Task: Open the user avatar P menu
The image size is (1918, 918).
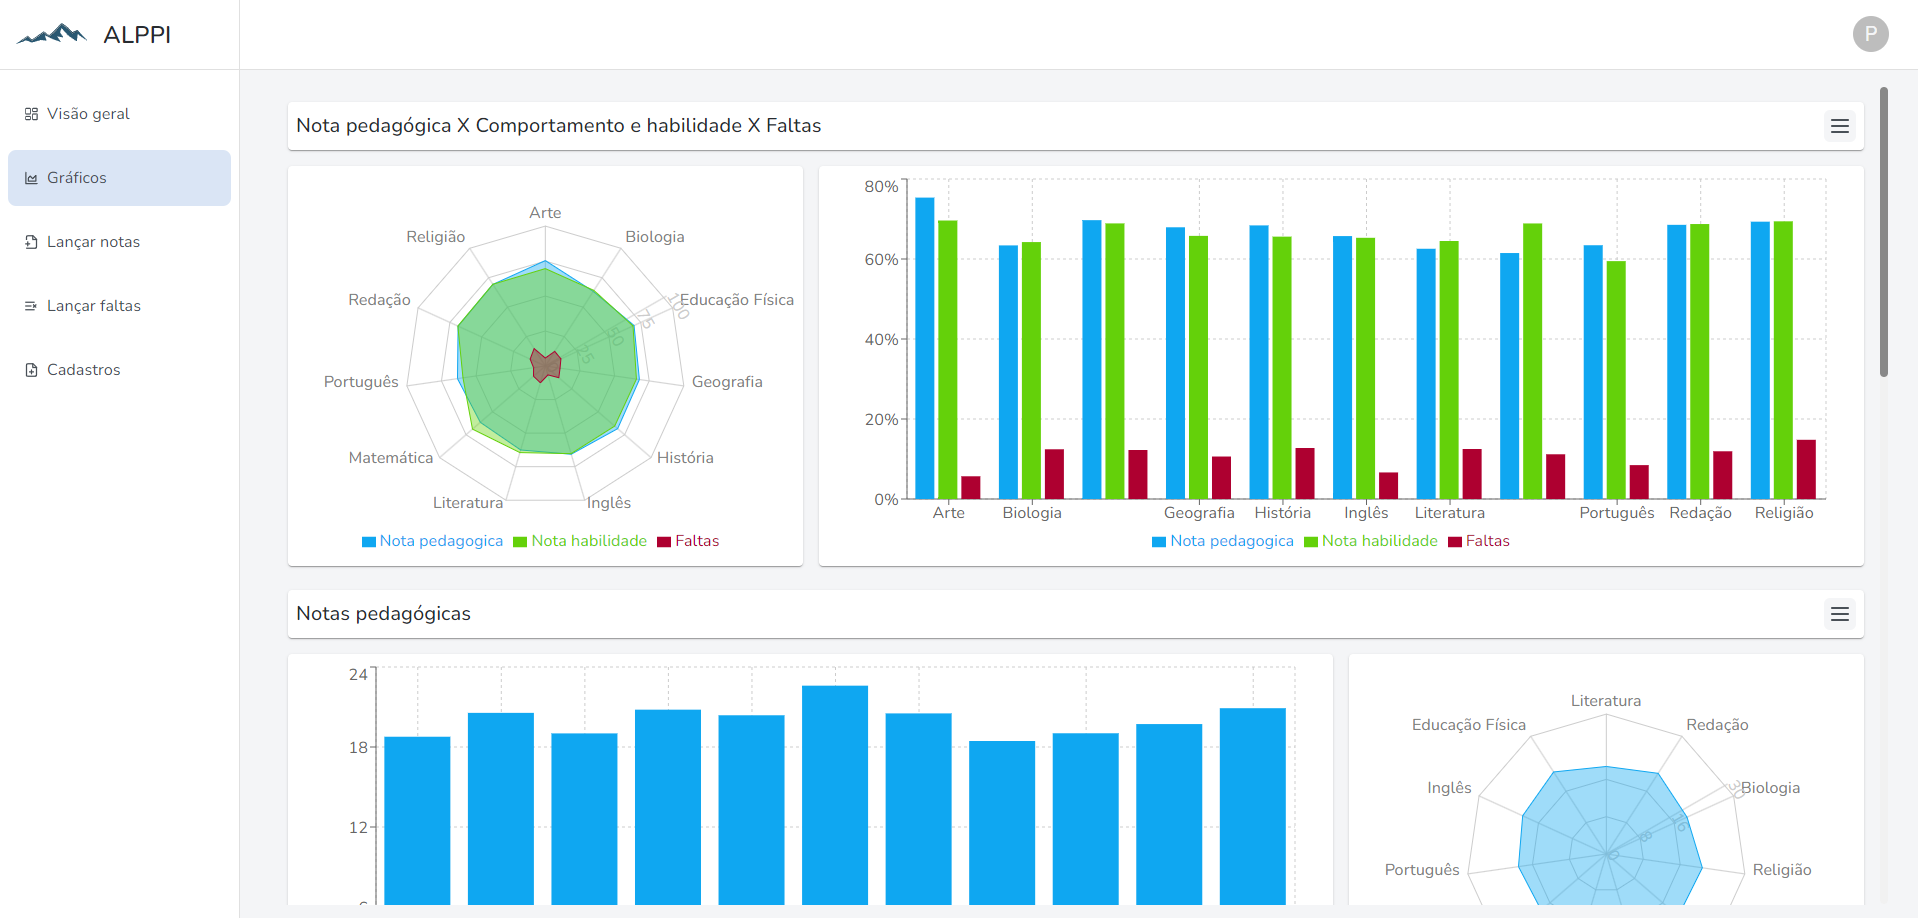Action: tap(1870, 34)
